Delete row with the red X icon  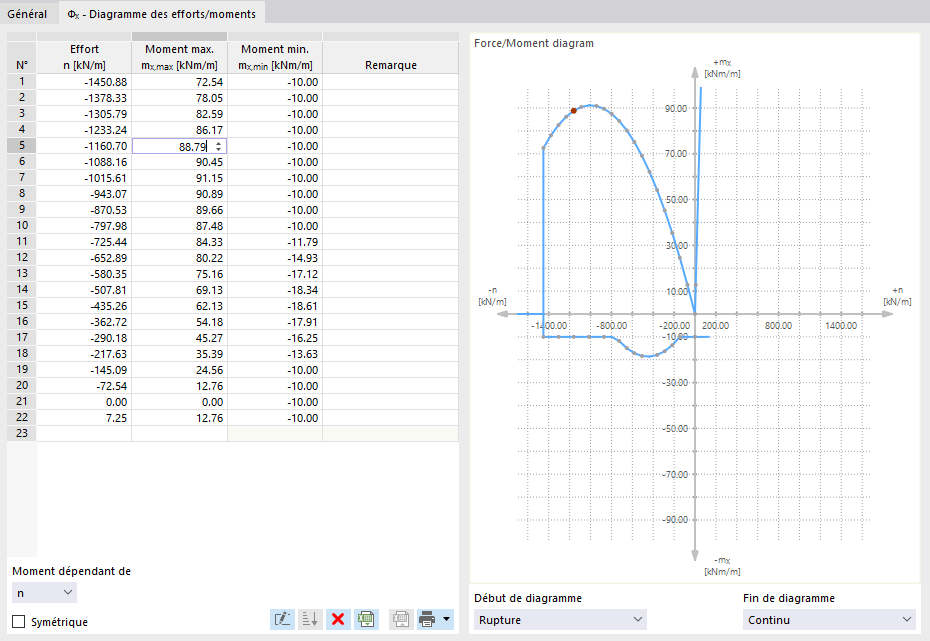point(338,620)
